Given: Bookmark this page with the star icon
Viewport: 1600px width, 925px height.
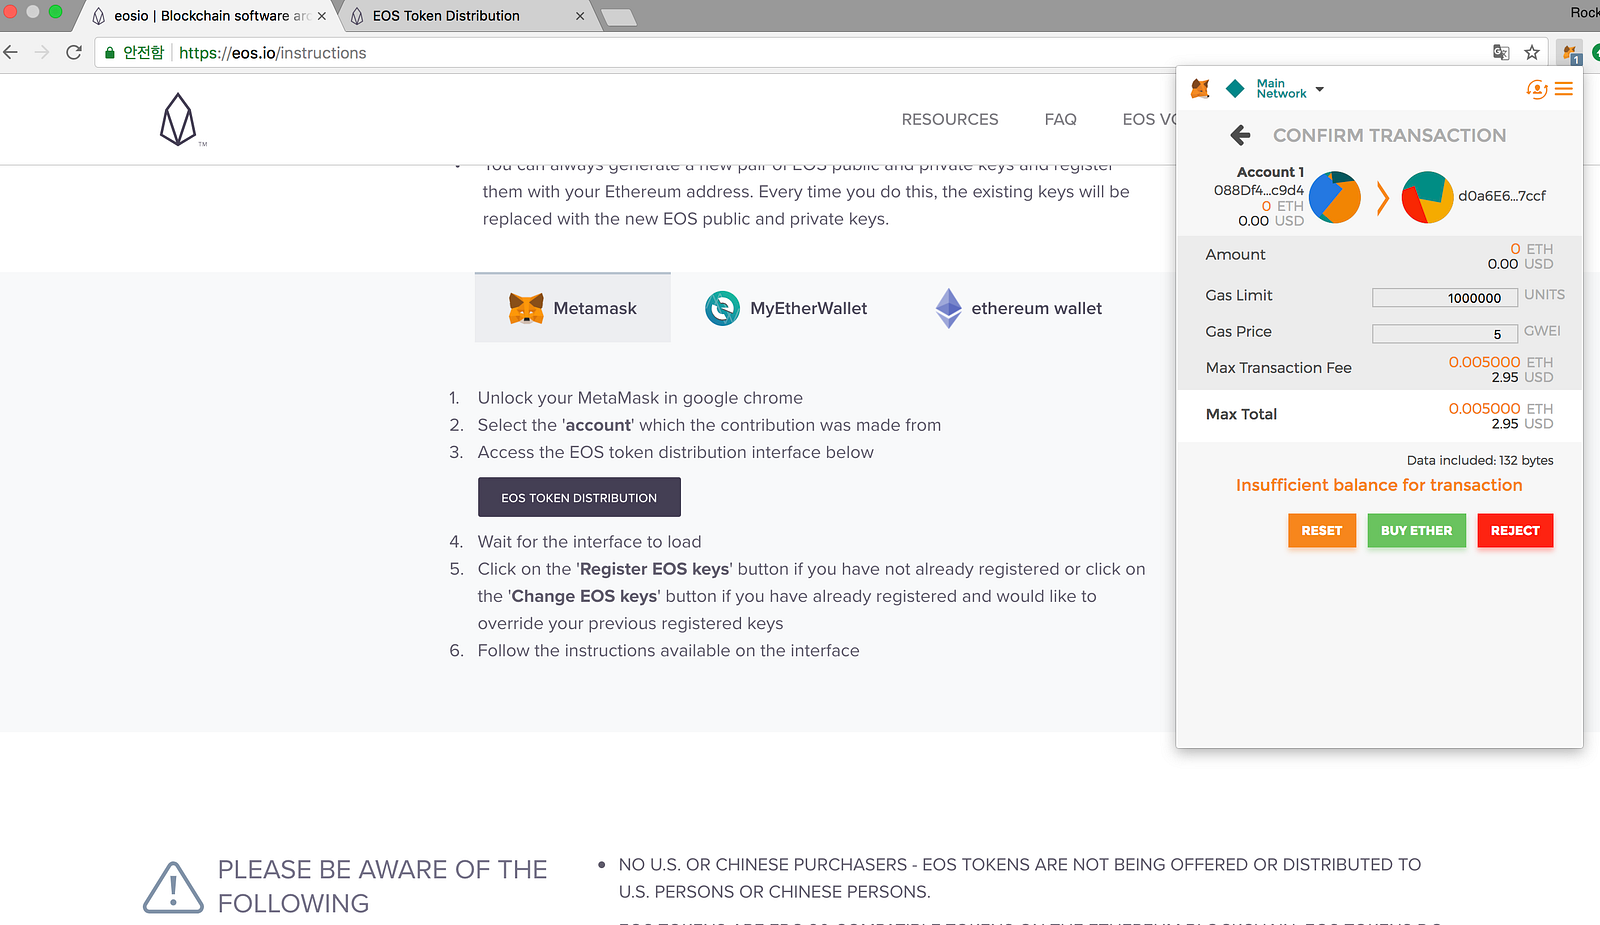Looking at the screenshot, I should (1532, 52).
